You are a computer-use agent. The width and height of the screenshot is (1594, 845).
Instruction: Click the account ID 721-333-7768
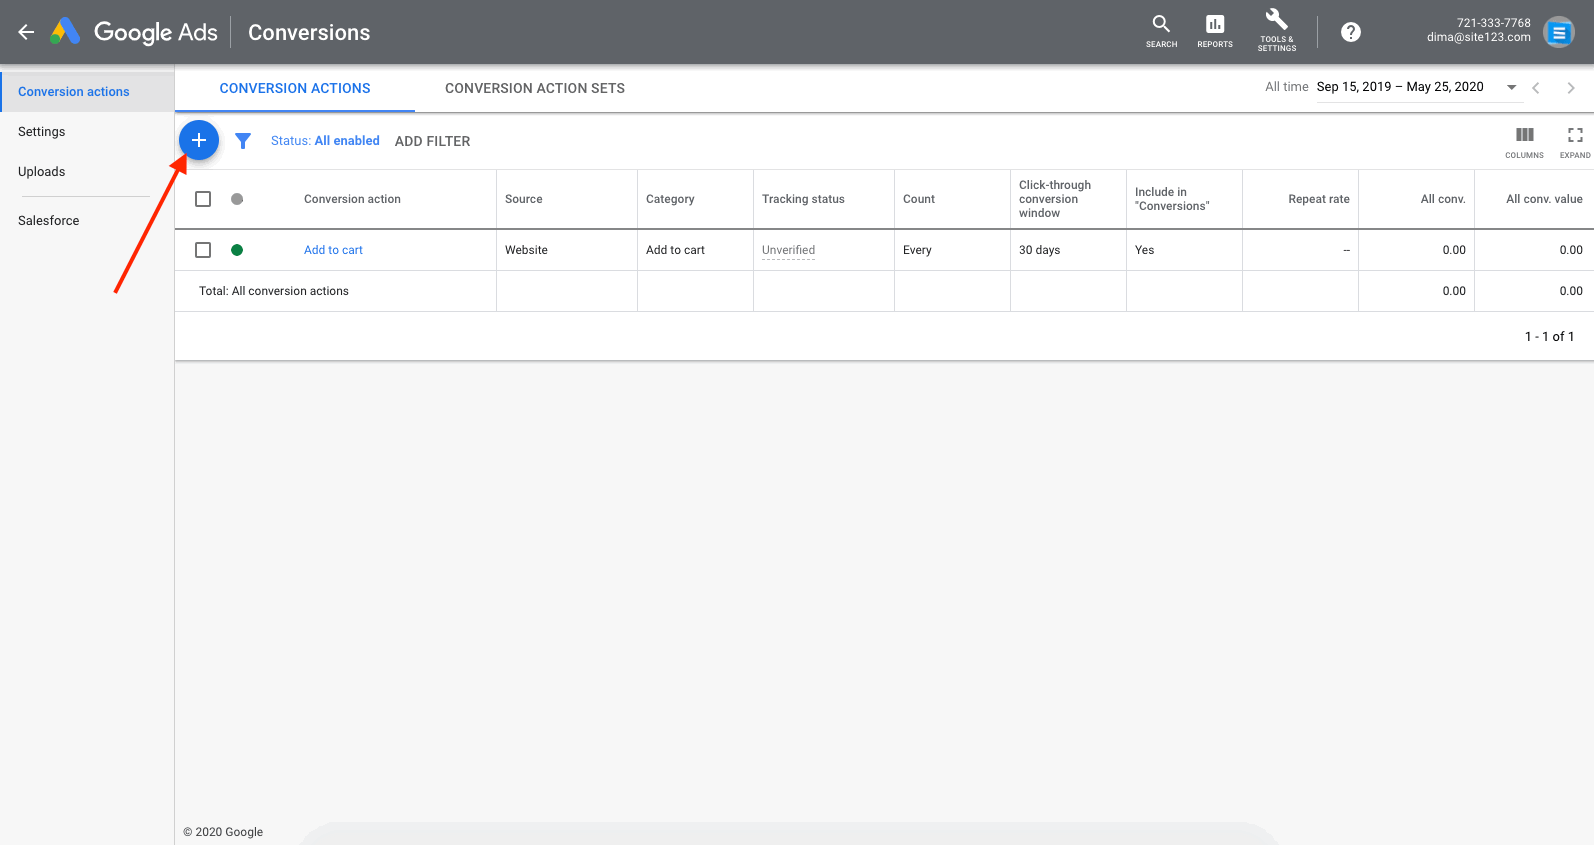(x=1493, y=23)
